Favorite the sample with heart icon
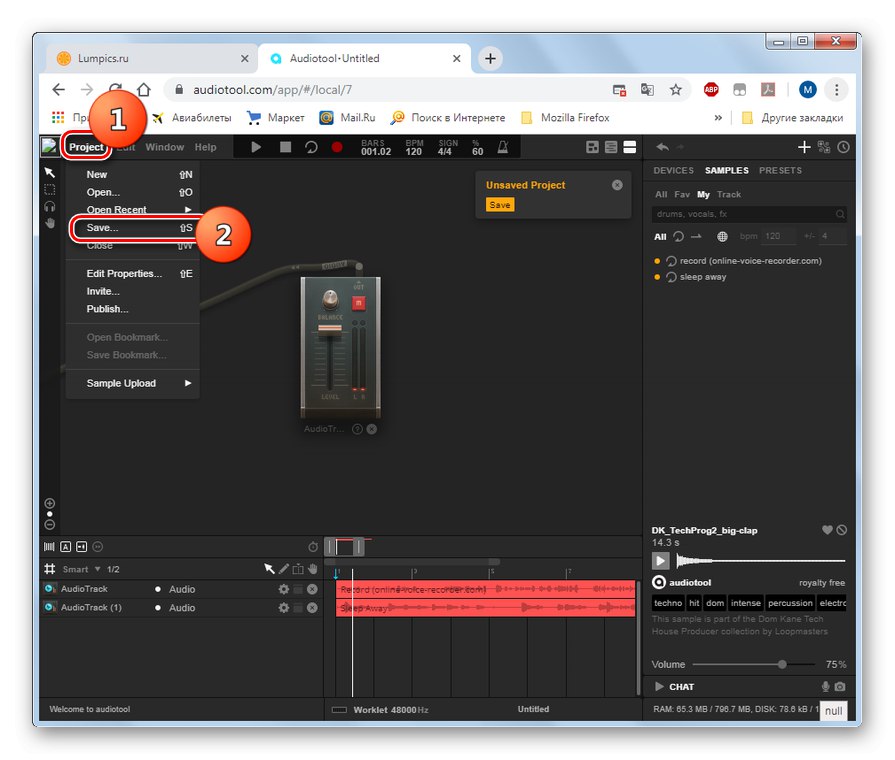 coord(827,530)
